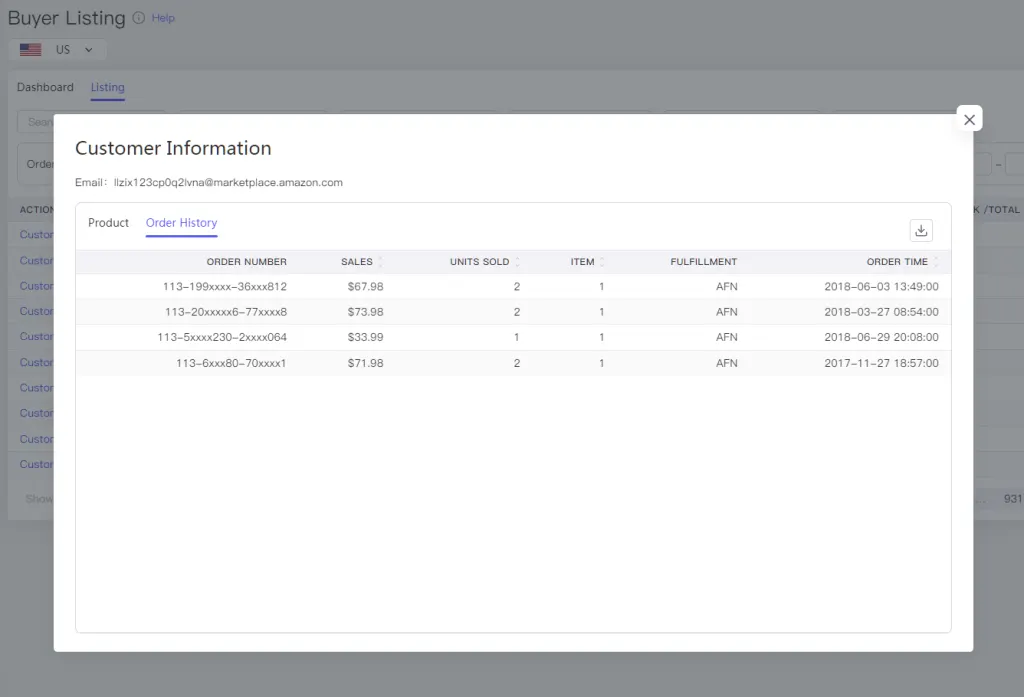Viewport: 1024px width, 697px height.
Task: Close the Customer Information dialog
Action: pyautogui.click(x=969, y=119)
